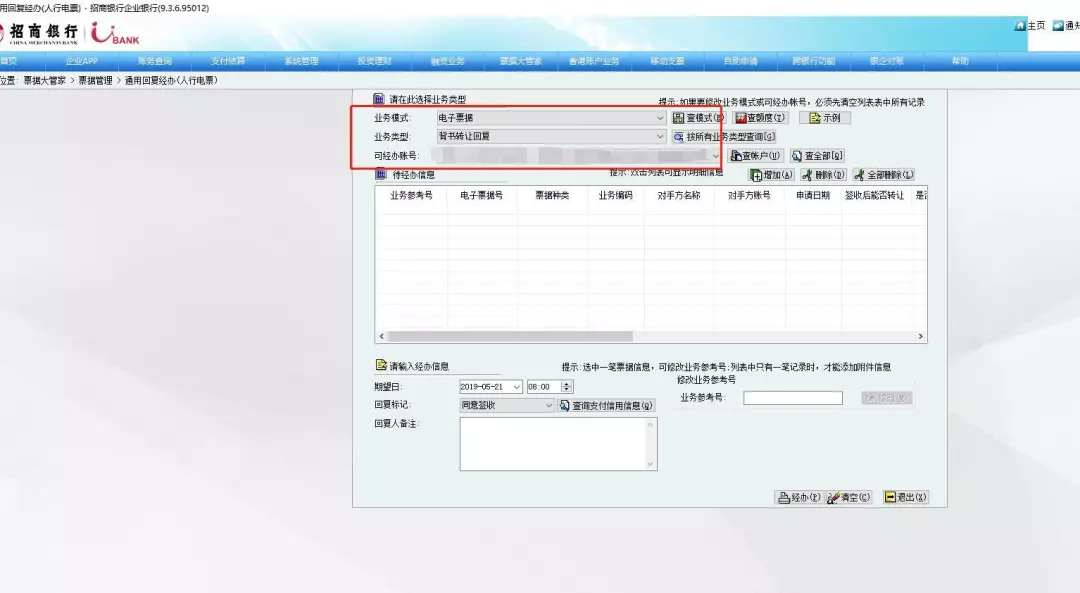The height and width of the screenshot is (593, 1080).
Task: Click 退出 to exit the form
Action: tap(905, 497)
